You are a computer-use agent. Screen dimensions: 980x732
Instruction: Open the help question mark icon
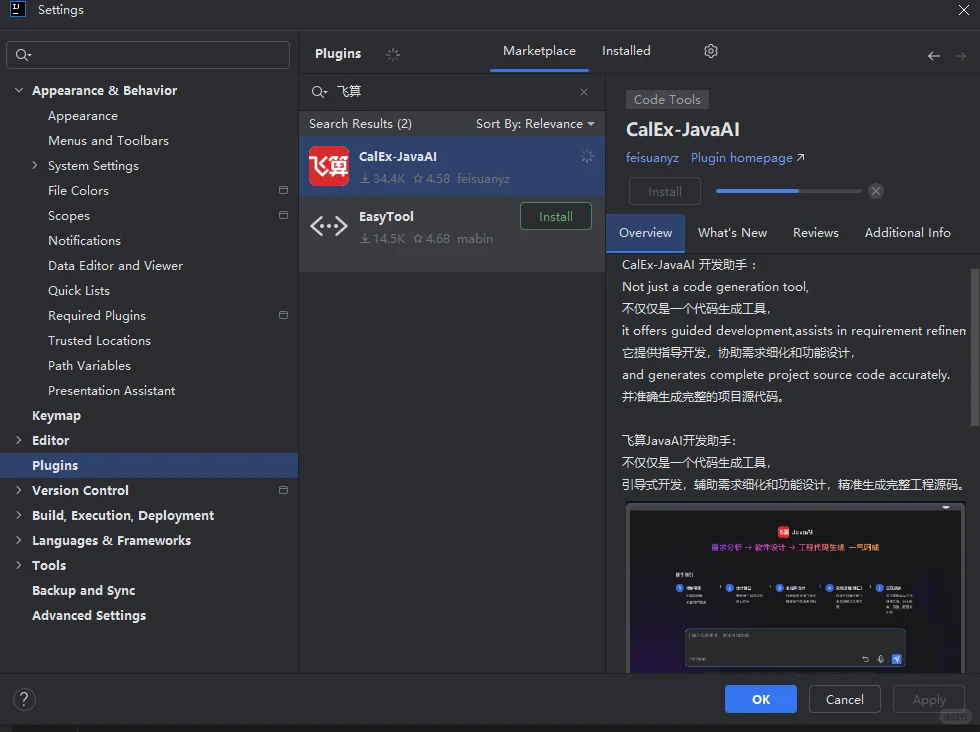(24, 699)
